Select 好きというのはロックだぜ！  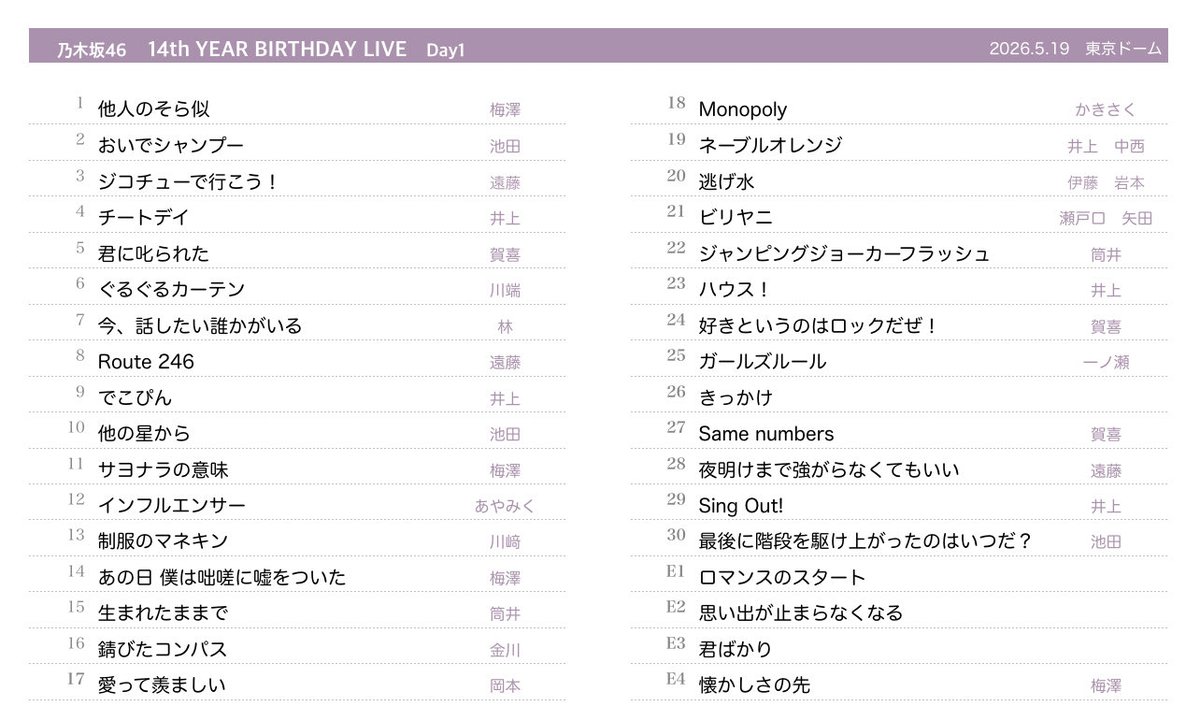click(x=818, y=325)
